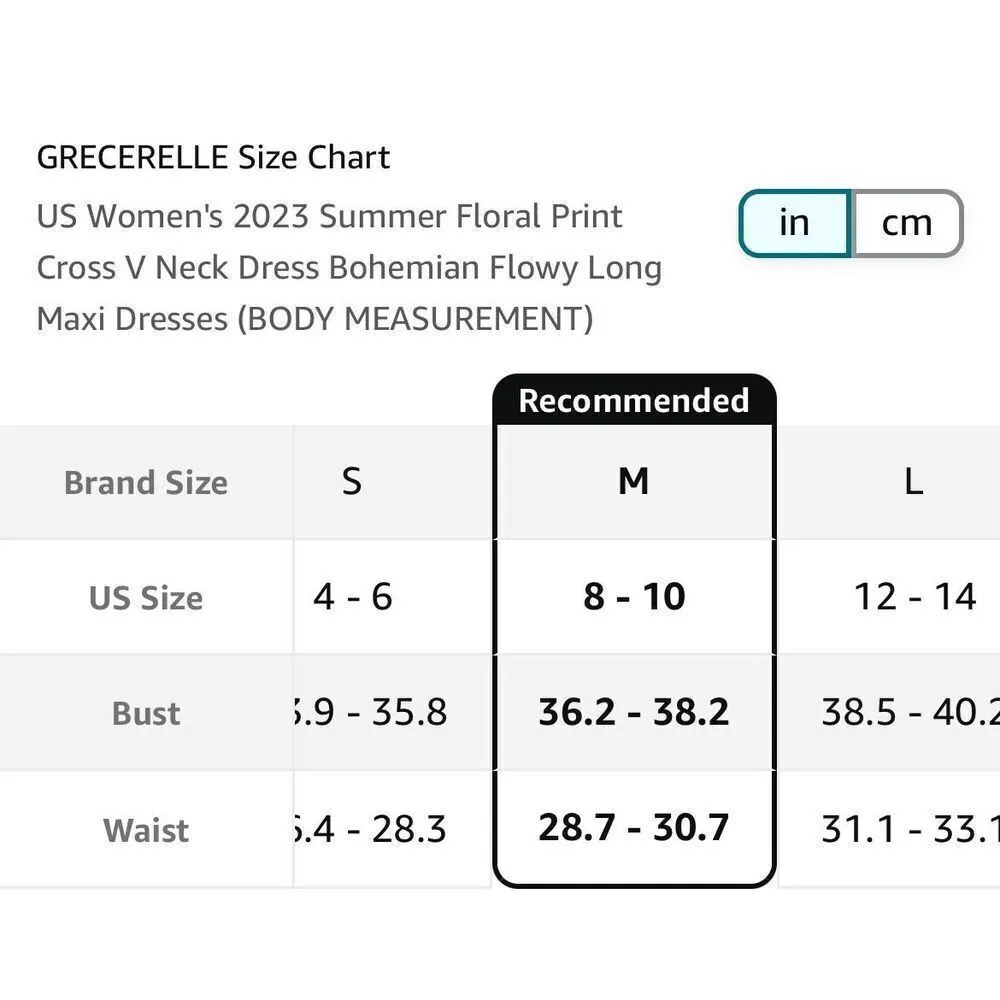
Task: Select the S size column header
Action: coord(352,482)
